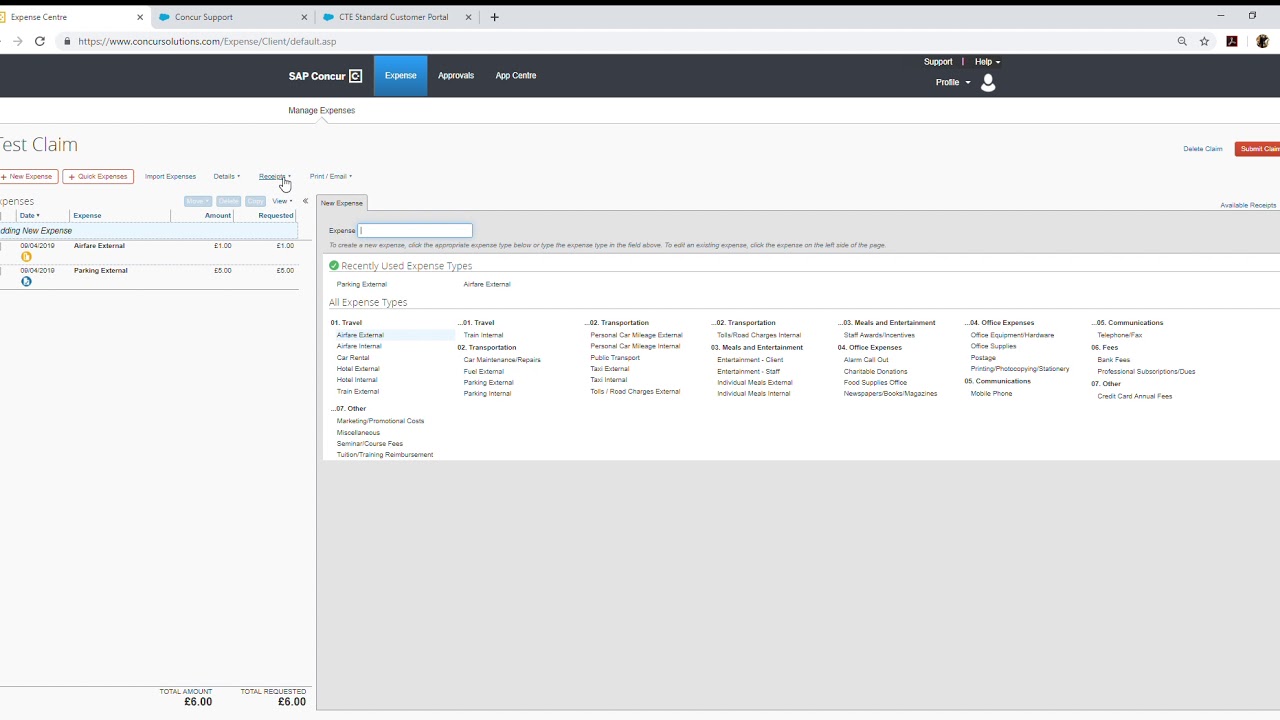1280x720 pixels.
Task: Select Public Transport expense type
Action: [x=615, y=358]
